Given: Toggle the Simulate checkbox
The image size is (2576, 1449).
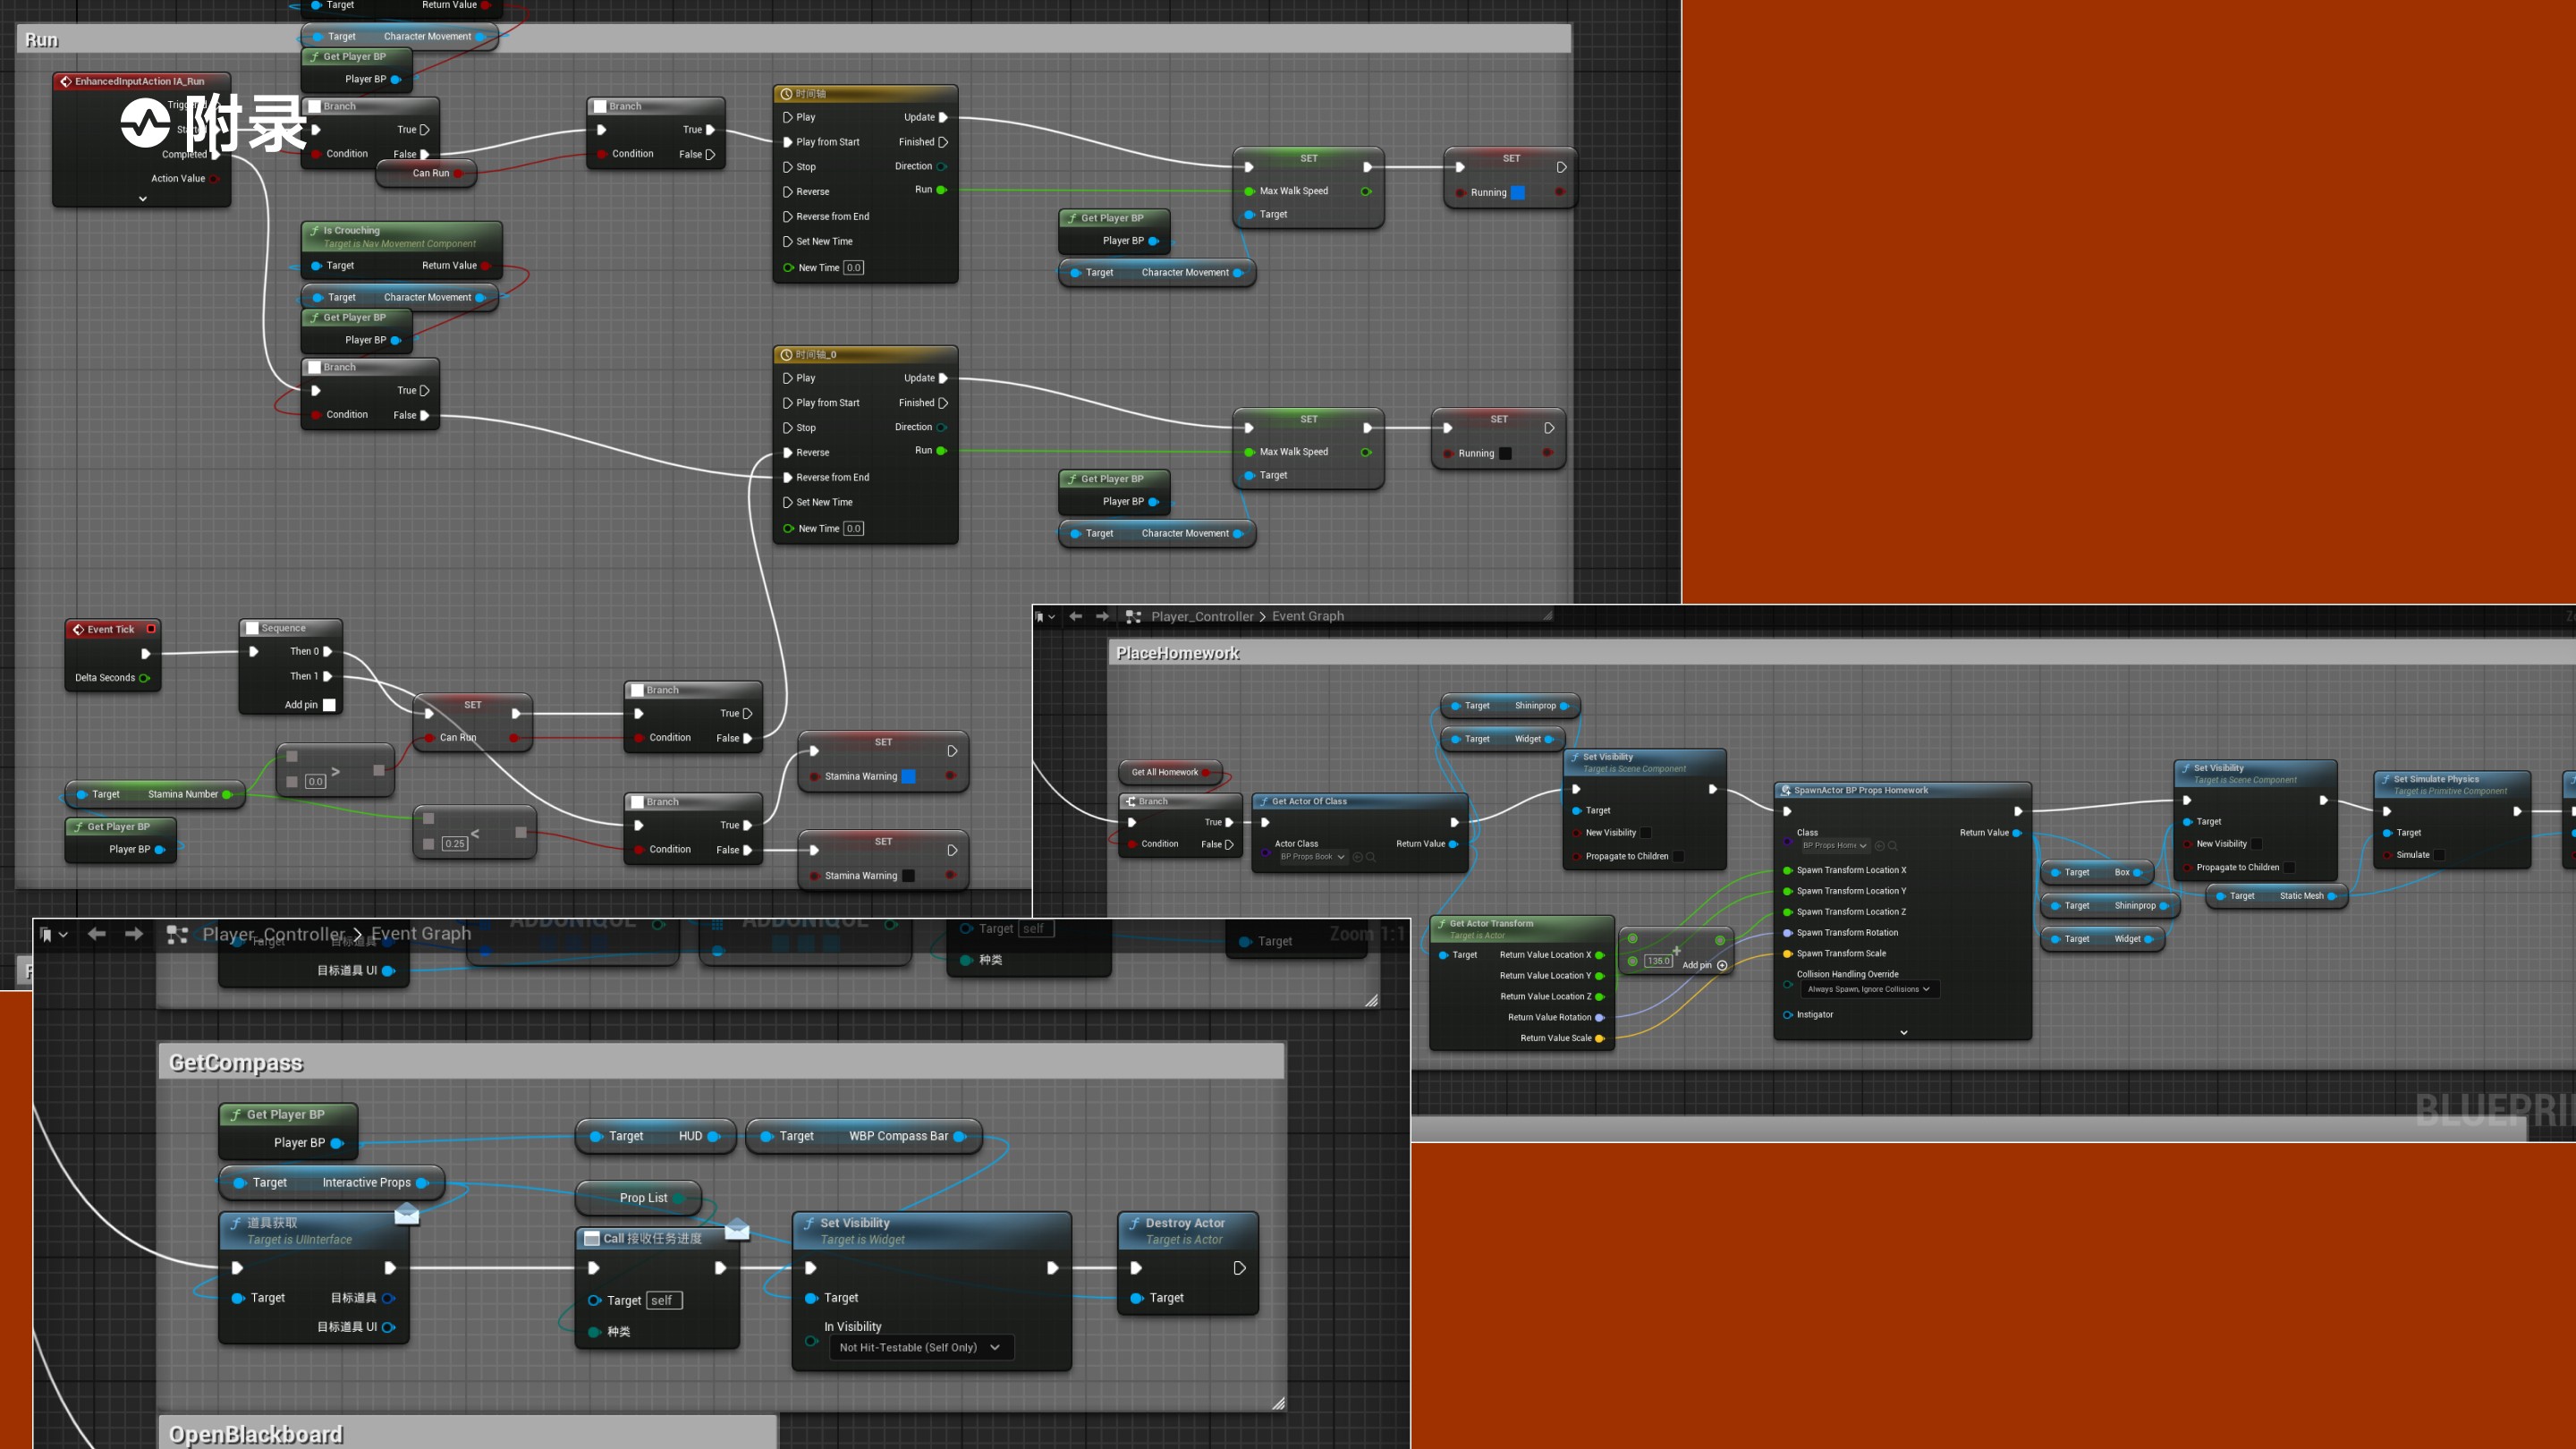Looking at the screenshot, I should tap(2439, 855).
